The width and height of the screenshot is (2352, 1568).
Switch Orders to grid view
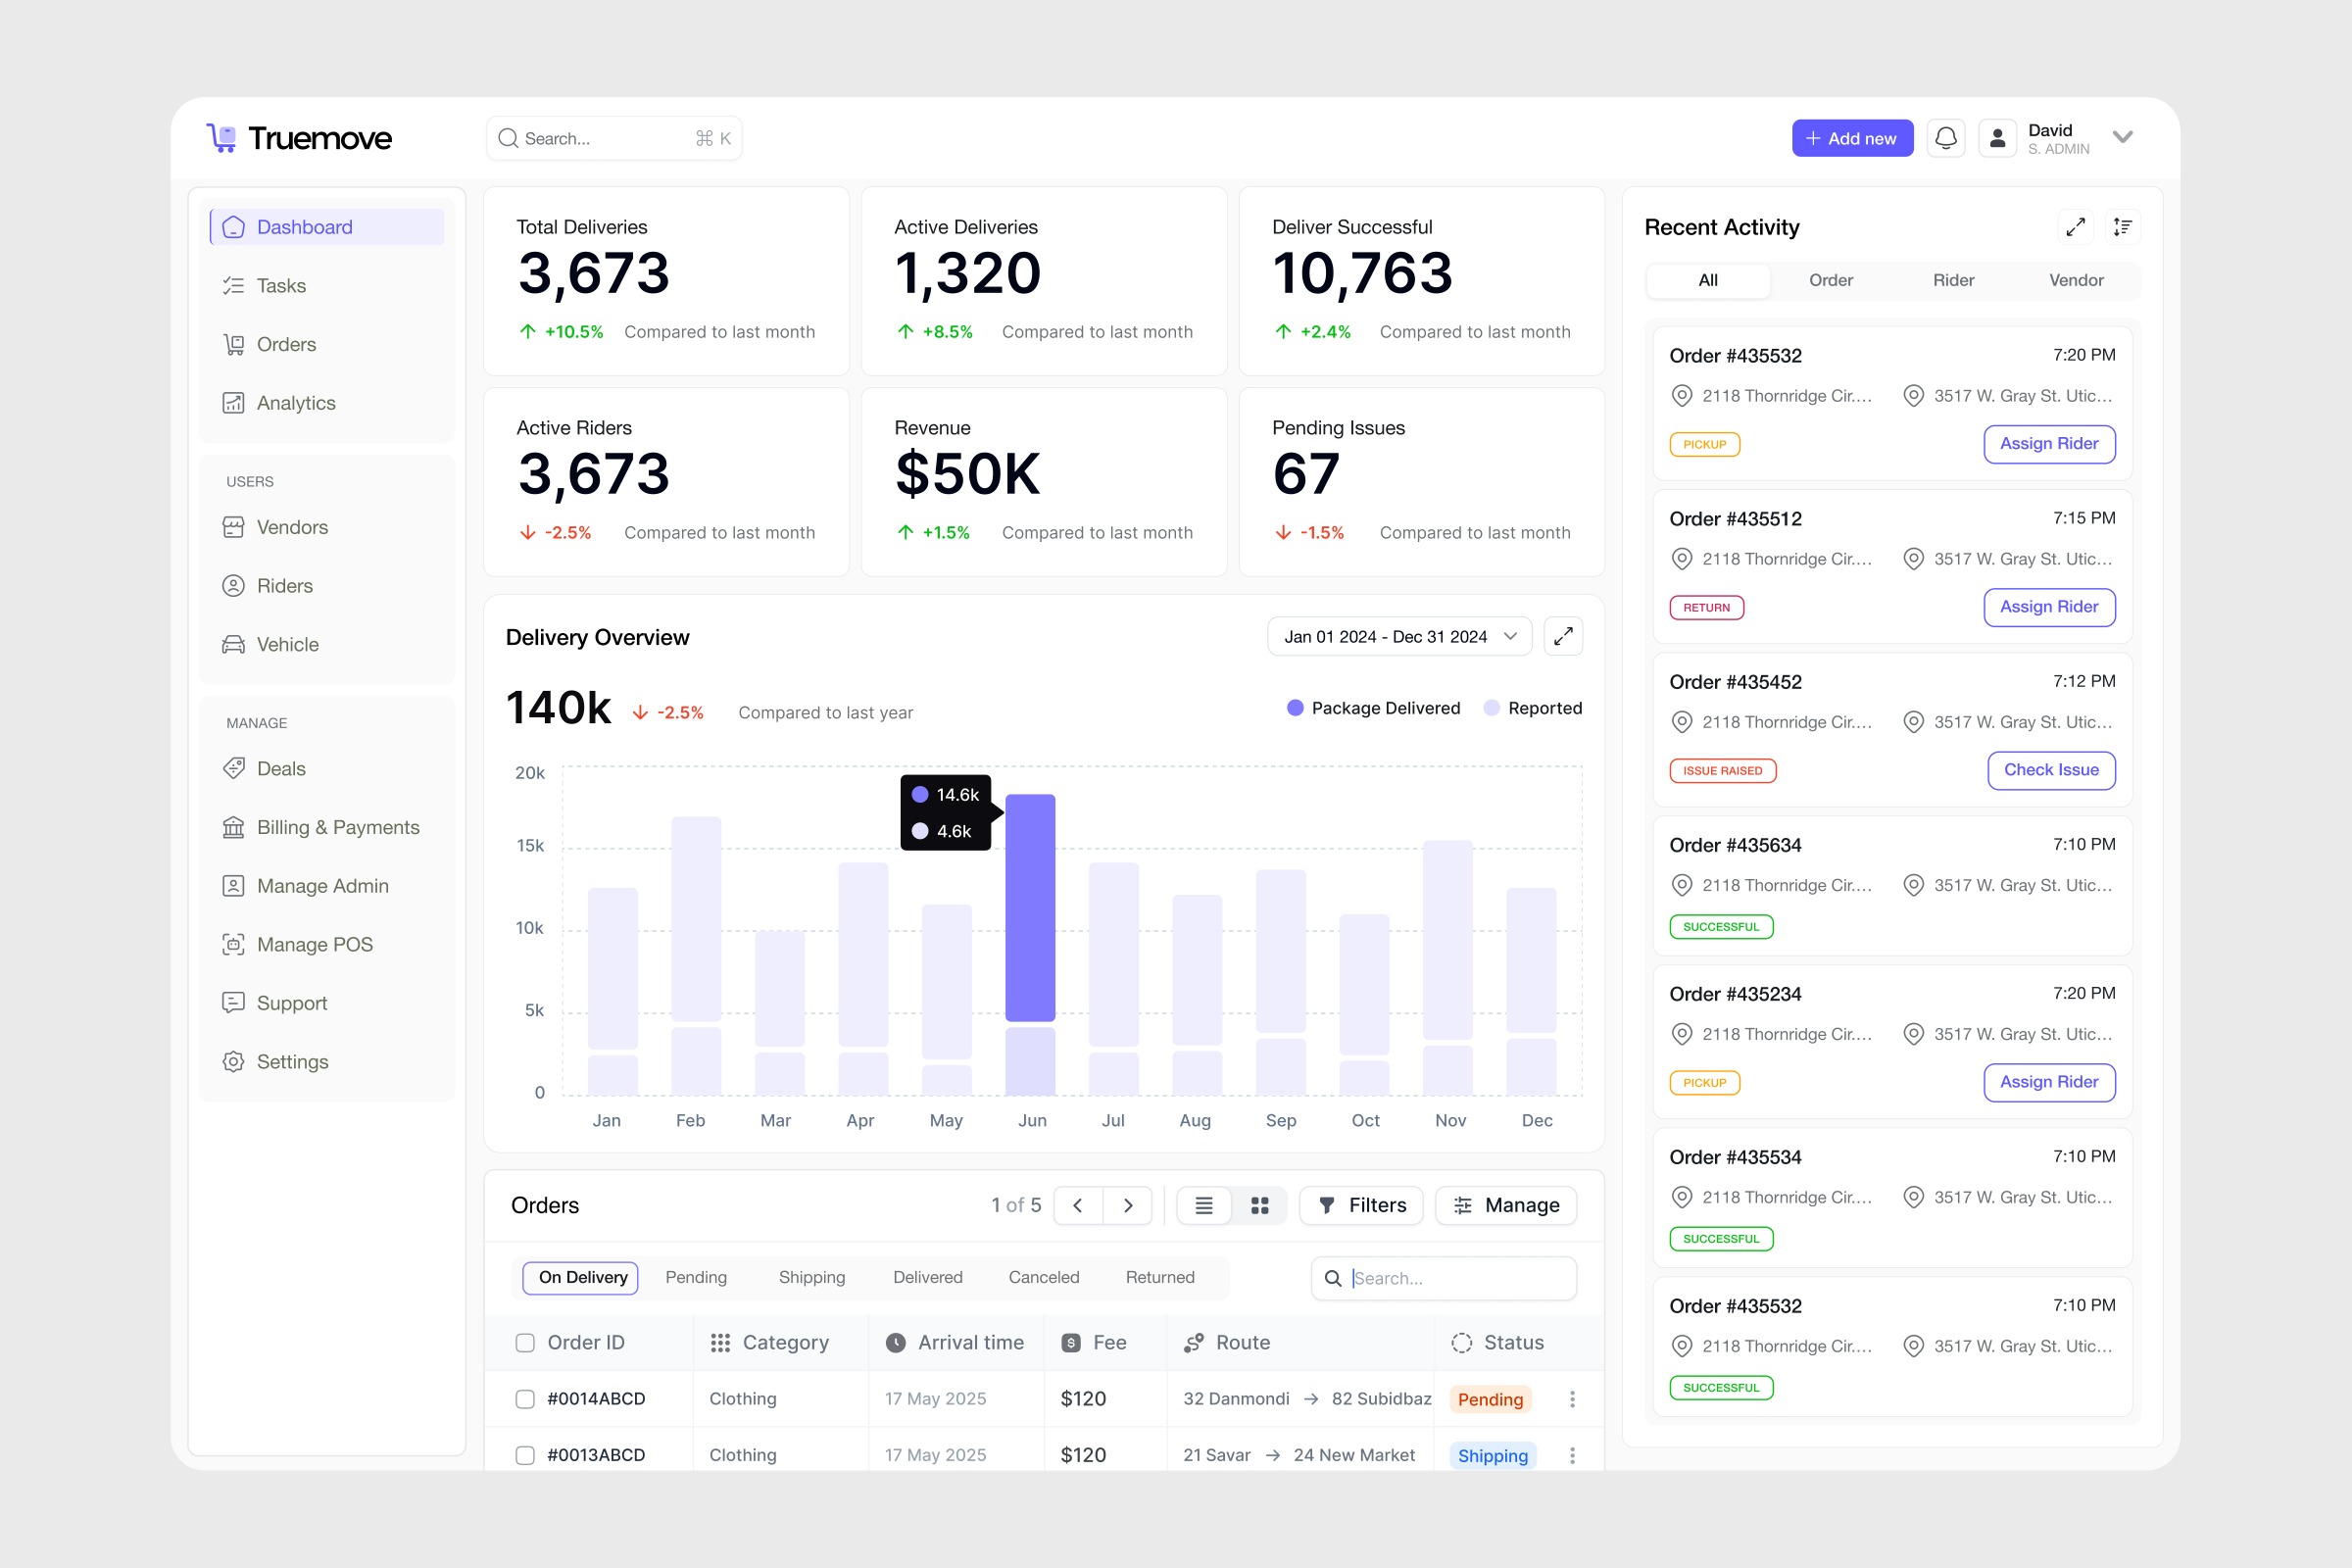point(1259,1205)
